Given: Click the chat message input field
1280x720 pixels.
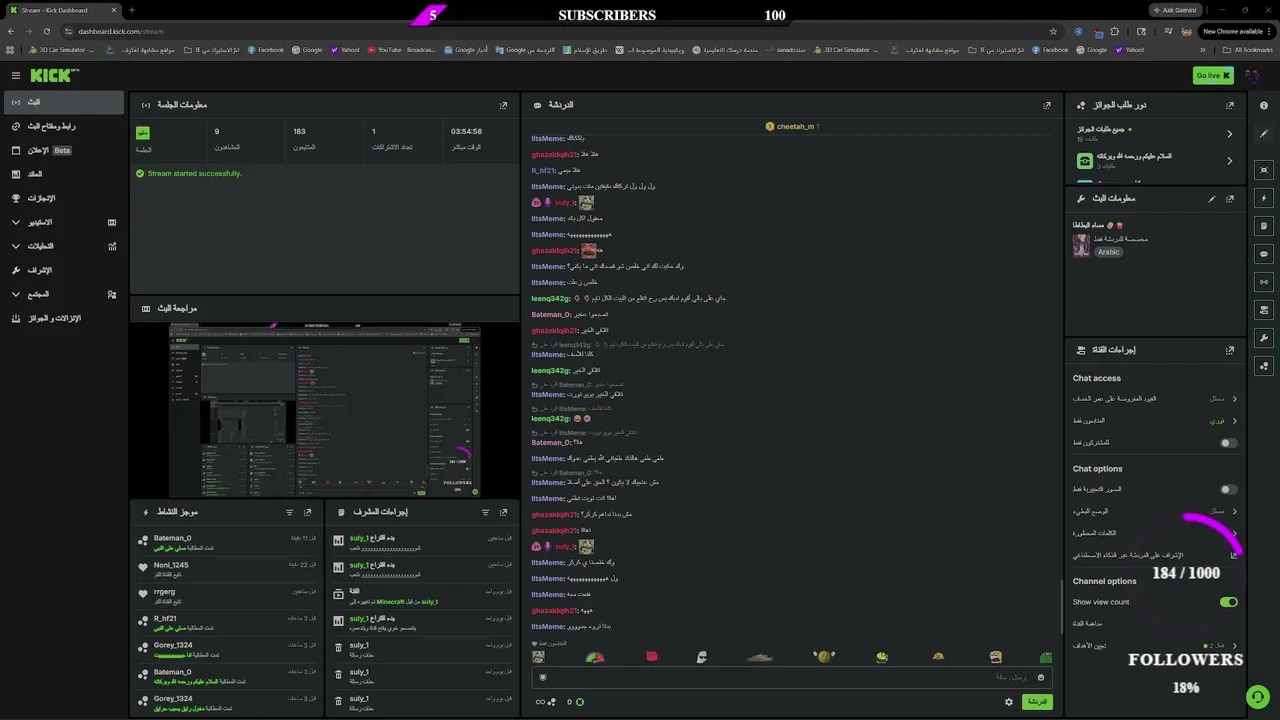Looking at the screenshot, I should [x=791, y=677].
